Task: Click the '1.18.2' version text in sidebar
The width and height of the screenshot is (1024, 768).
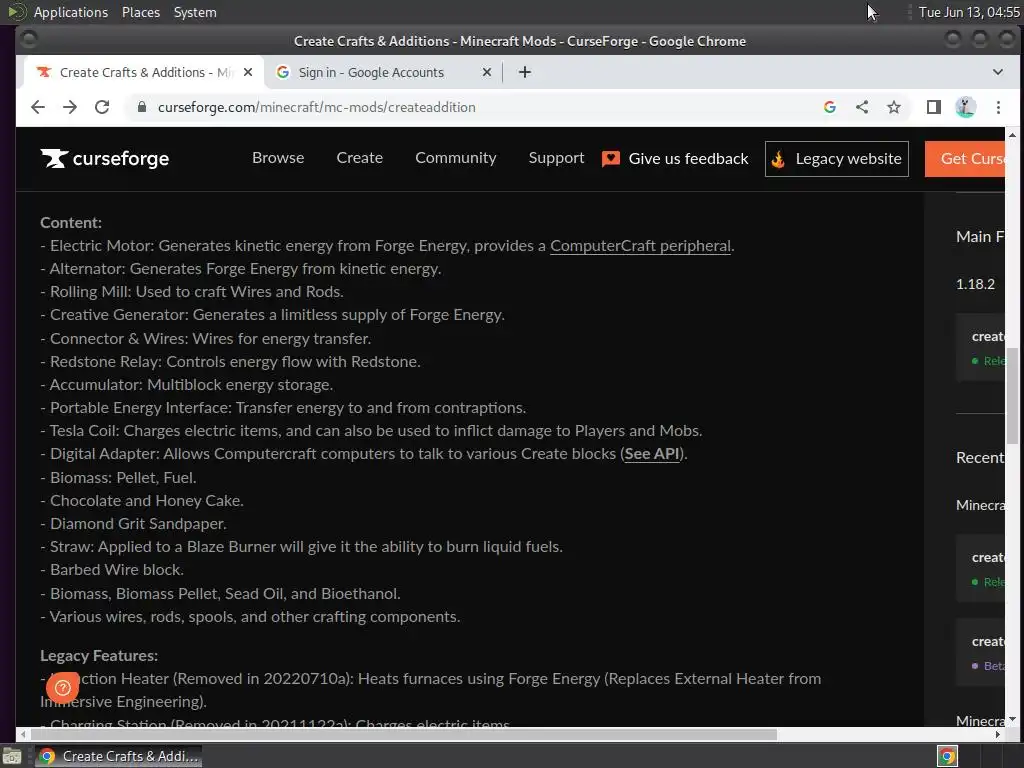Action: click(976, 284)
